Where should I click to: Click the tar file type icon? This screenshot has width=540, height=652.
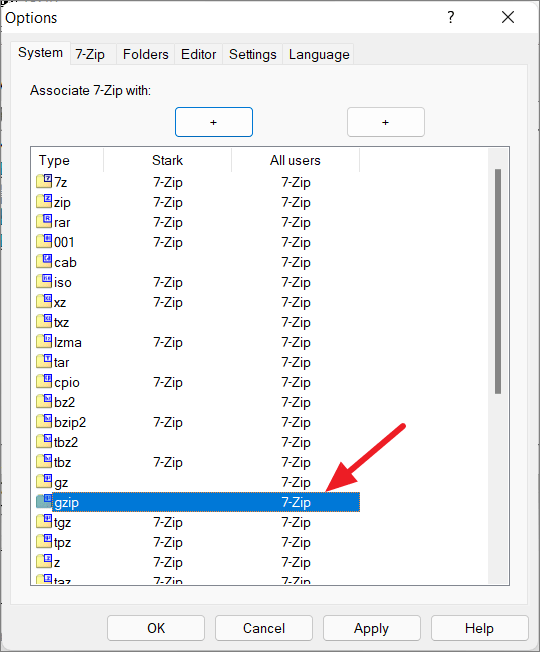coord(44,361)
